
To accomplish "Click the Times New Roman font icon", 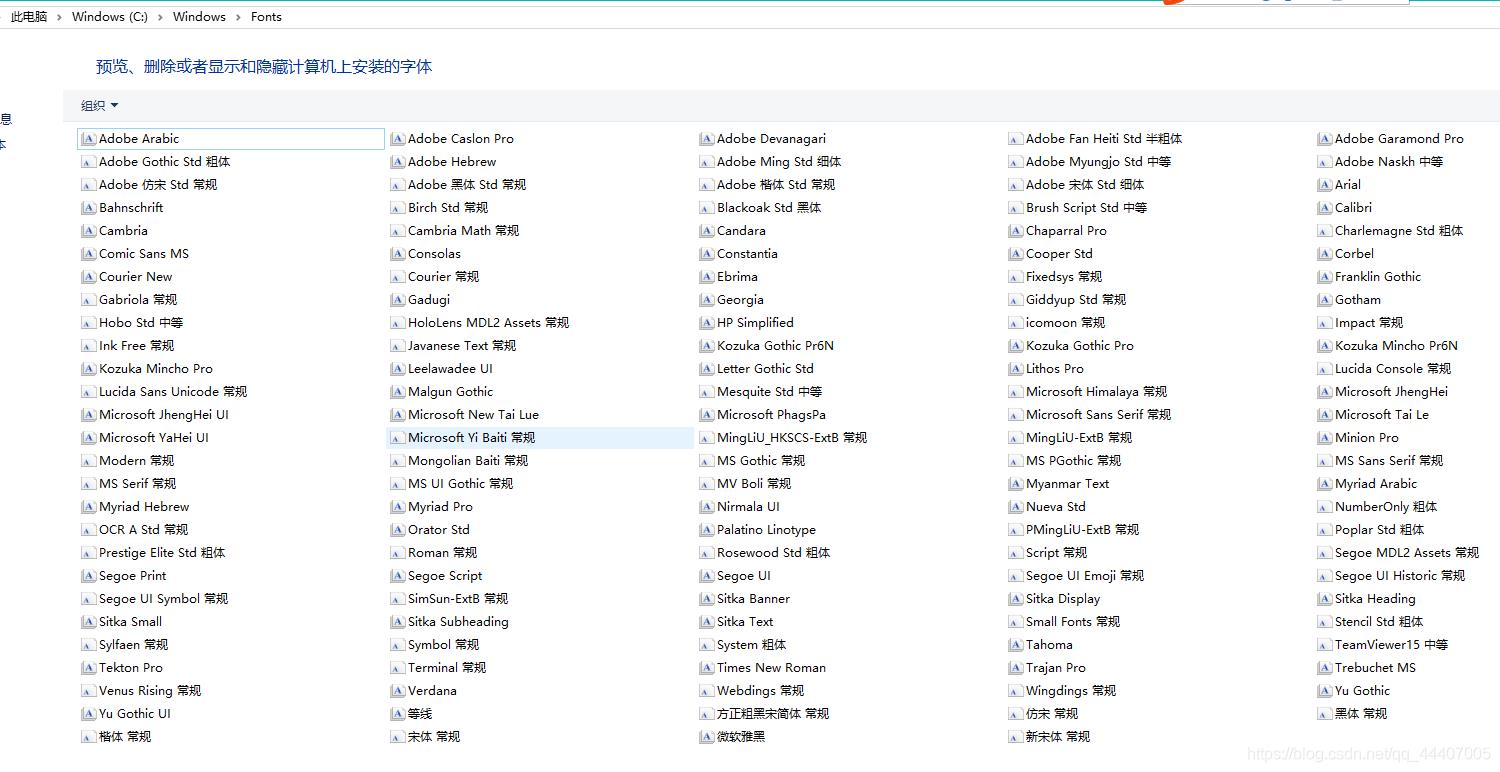I will point(706,668).
